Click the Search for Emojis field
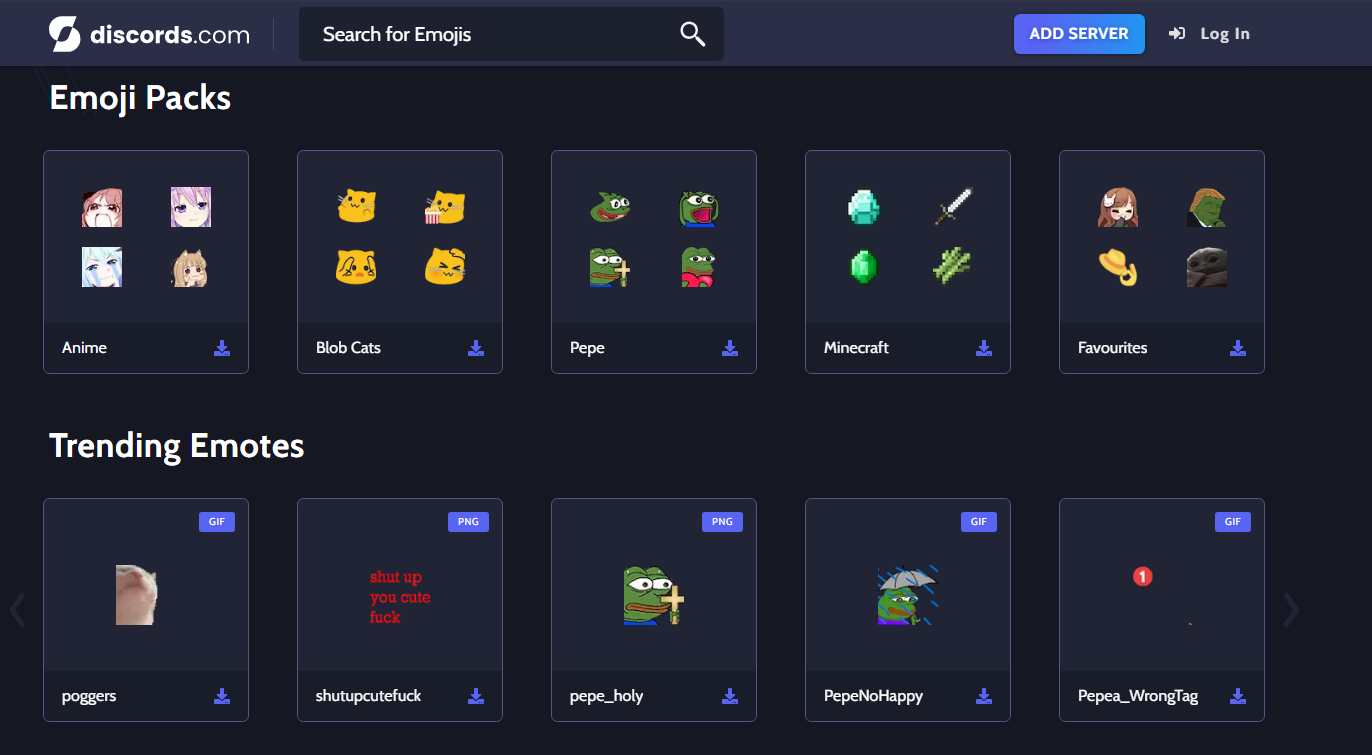Screen dimensions: 1372x755 click(x=511, y=34)
